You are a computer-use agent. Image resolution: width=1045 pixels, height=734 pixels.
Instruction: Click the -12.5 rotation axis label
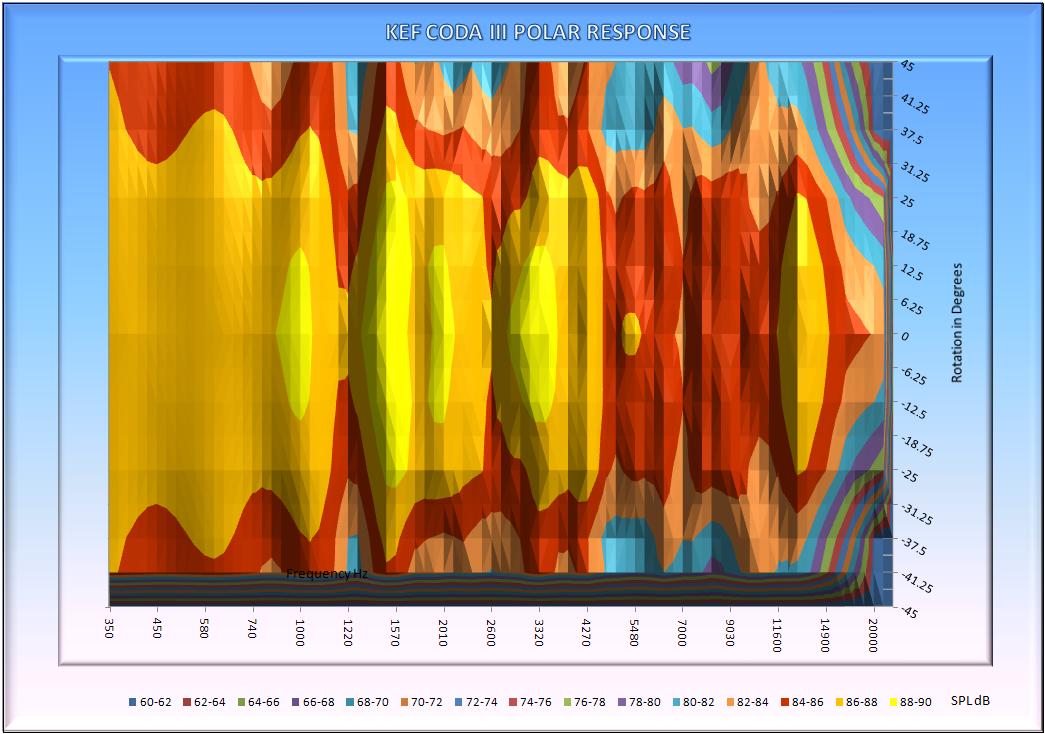click(x=914, y=410)
